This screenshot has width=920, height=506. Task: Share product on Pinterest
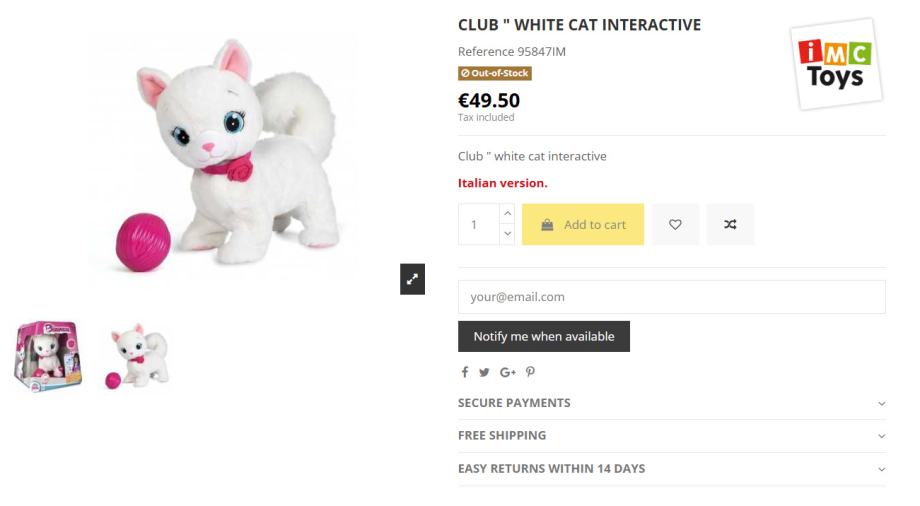click(x=530, y=372)
